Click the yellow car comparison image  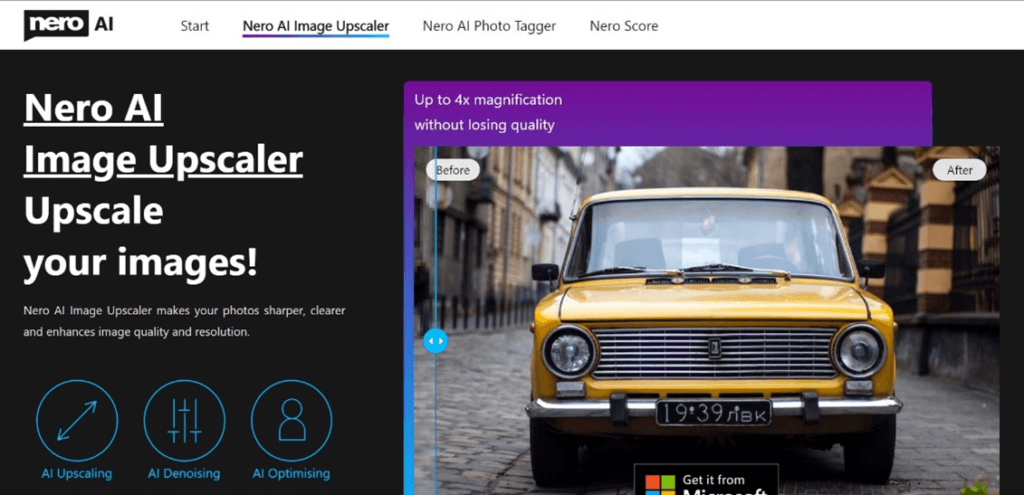coord(707,320)
